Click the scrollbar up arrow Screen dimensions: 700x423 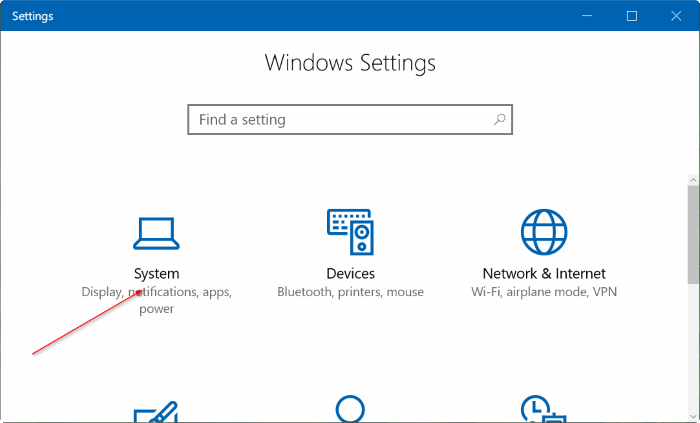coord(693,180)
